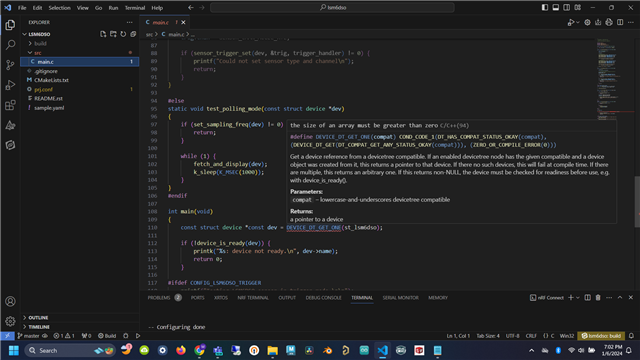Toggle secondary side bar visibility

[567, 7]
